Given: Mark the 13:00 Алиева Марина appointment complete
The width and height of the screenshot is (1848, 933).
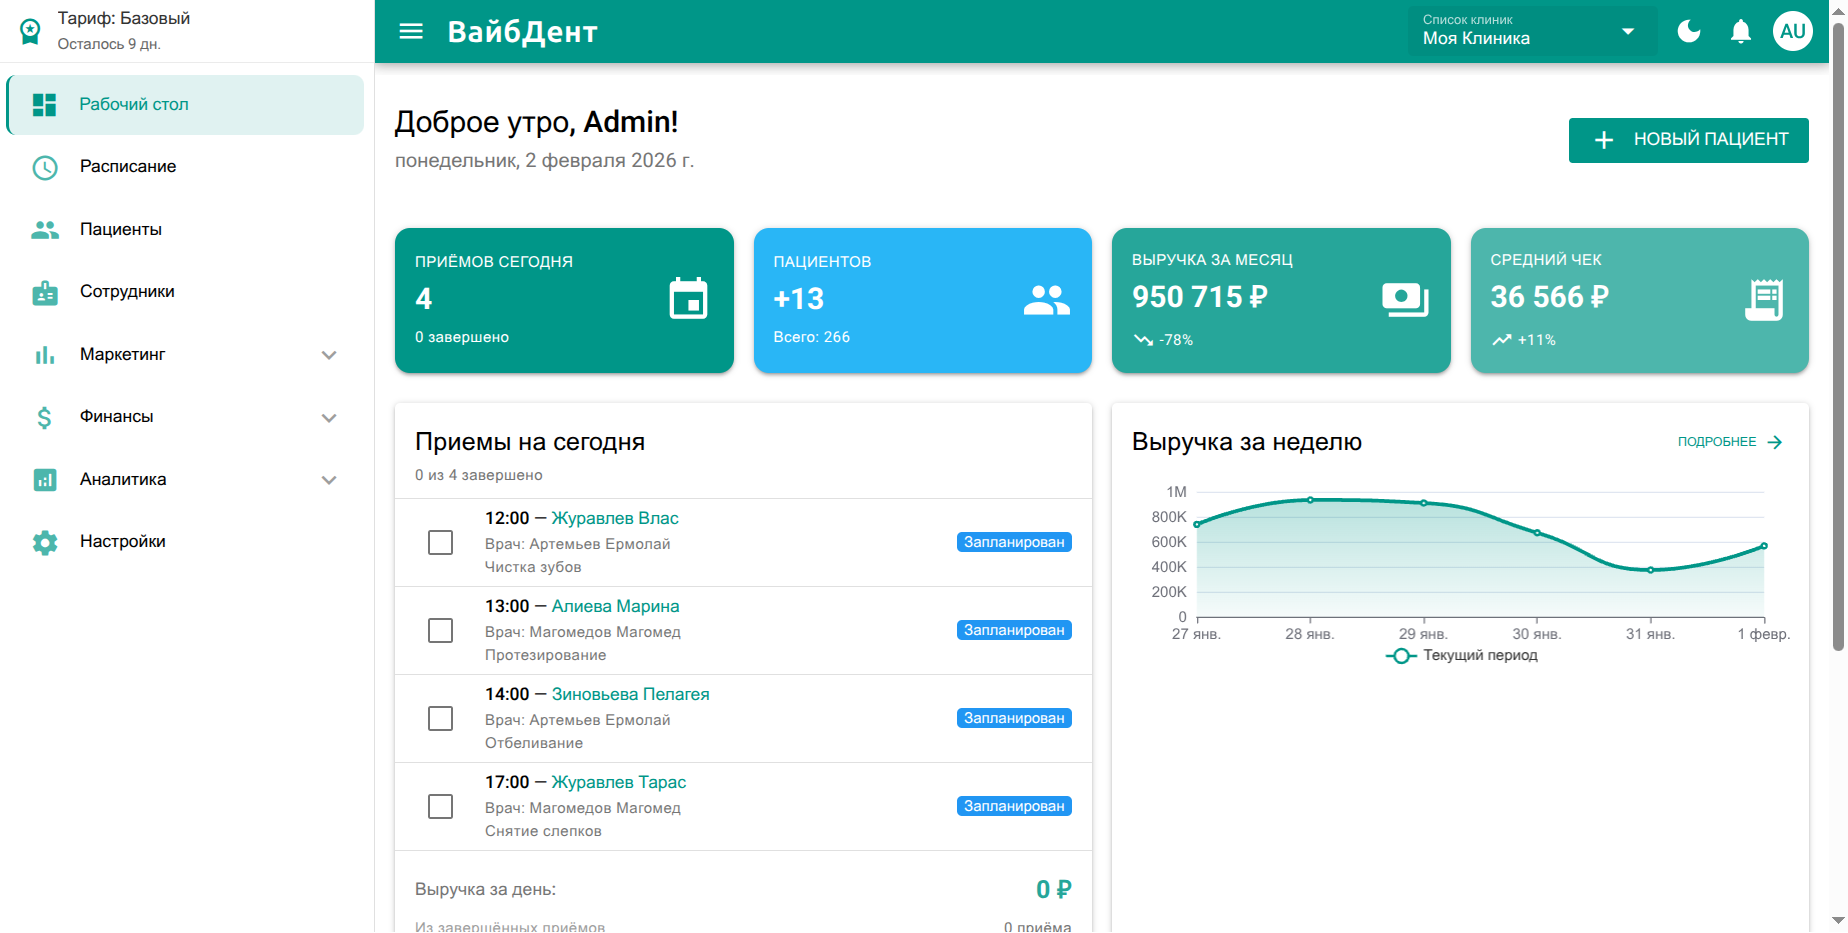Looking at the screenshot, I should point(440,630).
